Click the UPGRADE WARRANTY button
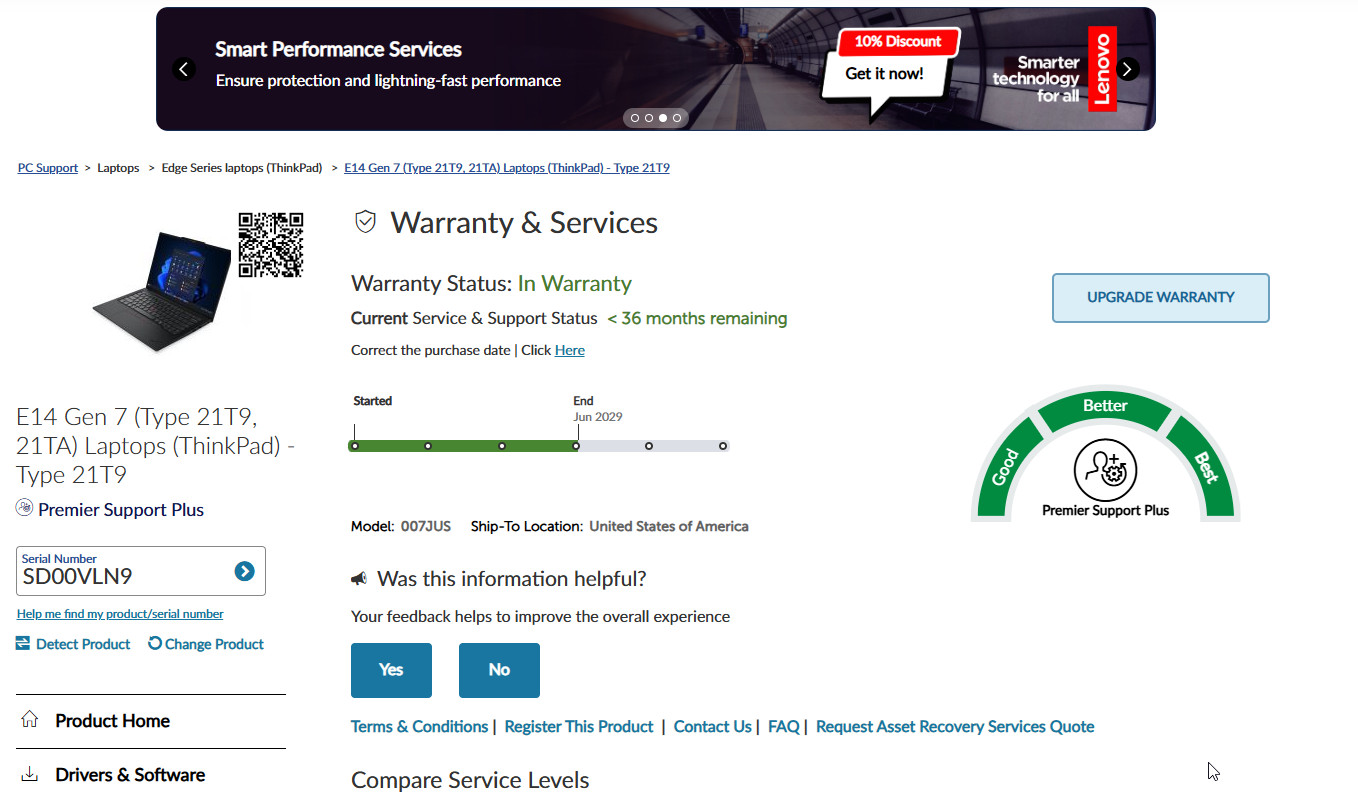 point(1161,297)
